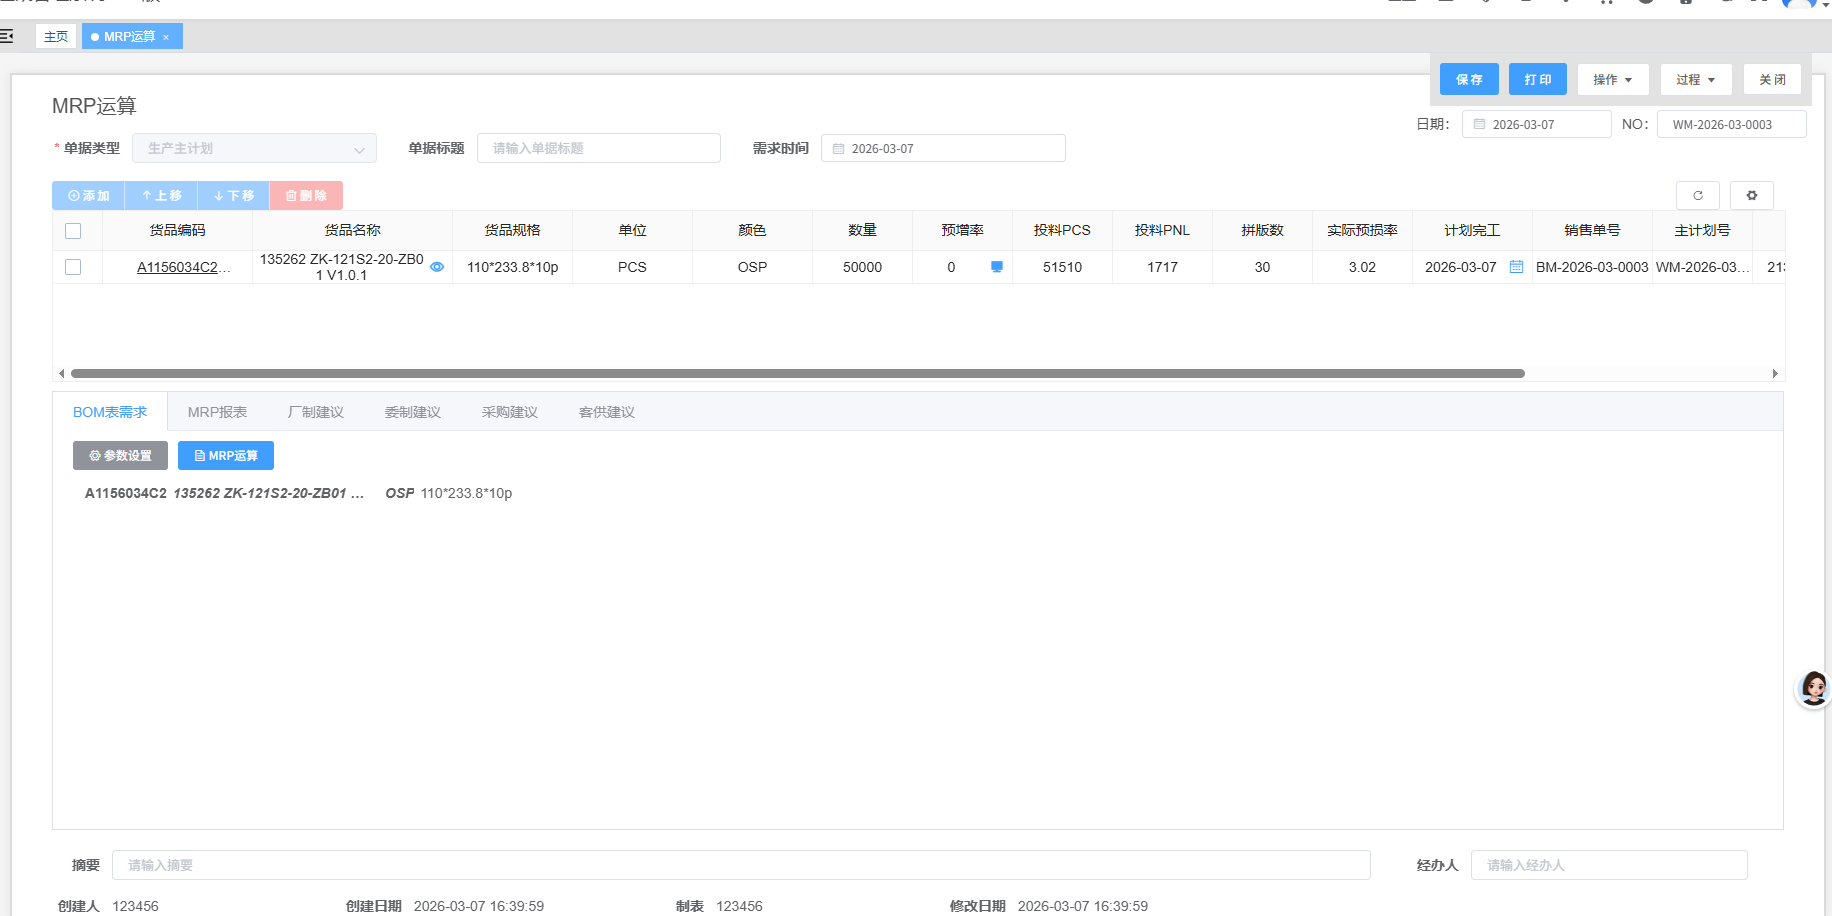Click the 保存 button
1832x916 pixels.
(x=1468, y=80)
